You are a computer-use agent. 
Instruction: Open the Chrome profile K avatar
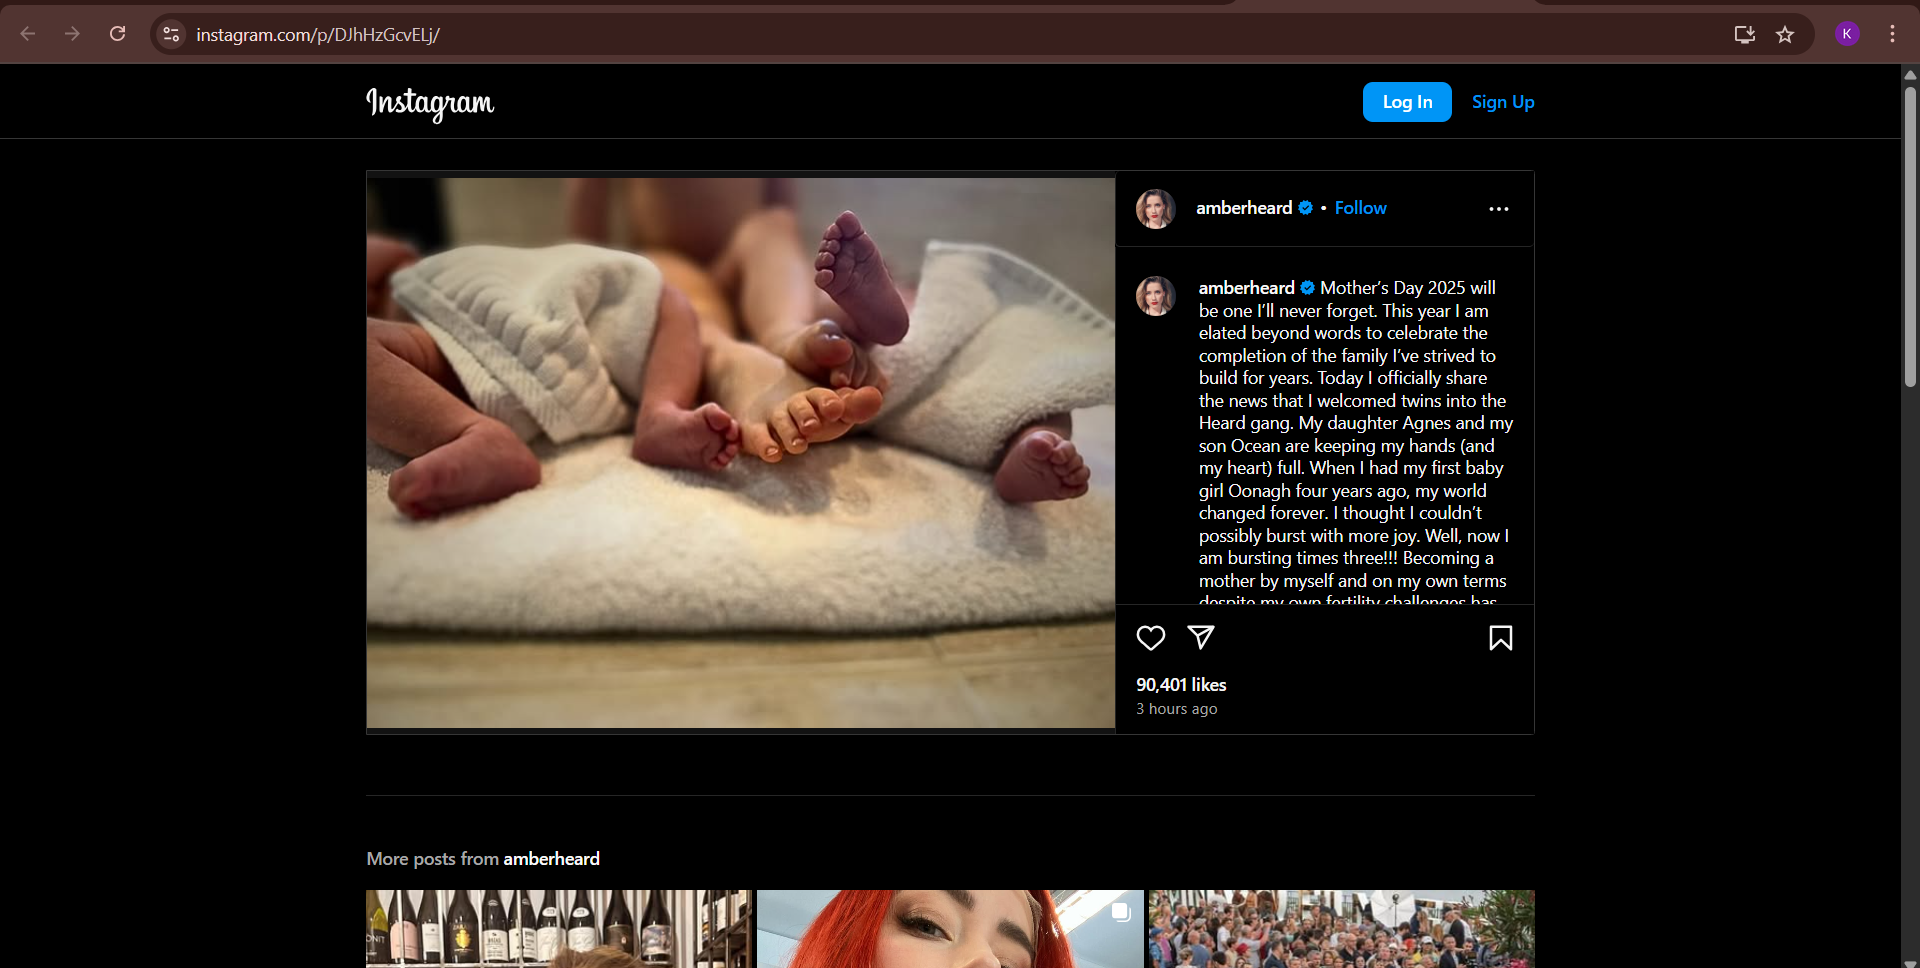pos(1847,34)
